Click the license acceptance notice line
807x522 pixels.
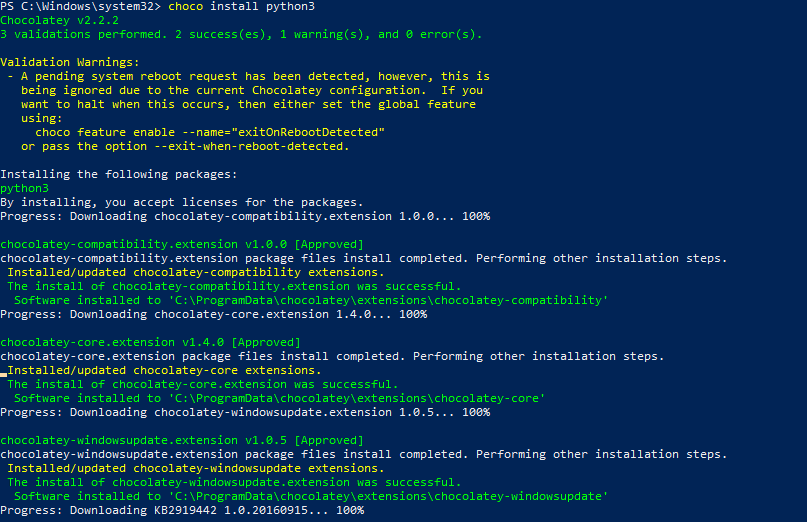tap(182, 202)
